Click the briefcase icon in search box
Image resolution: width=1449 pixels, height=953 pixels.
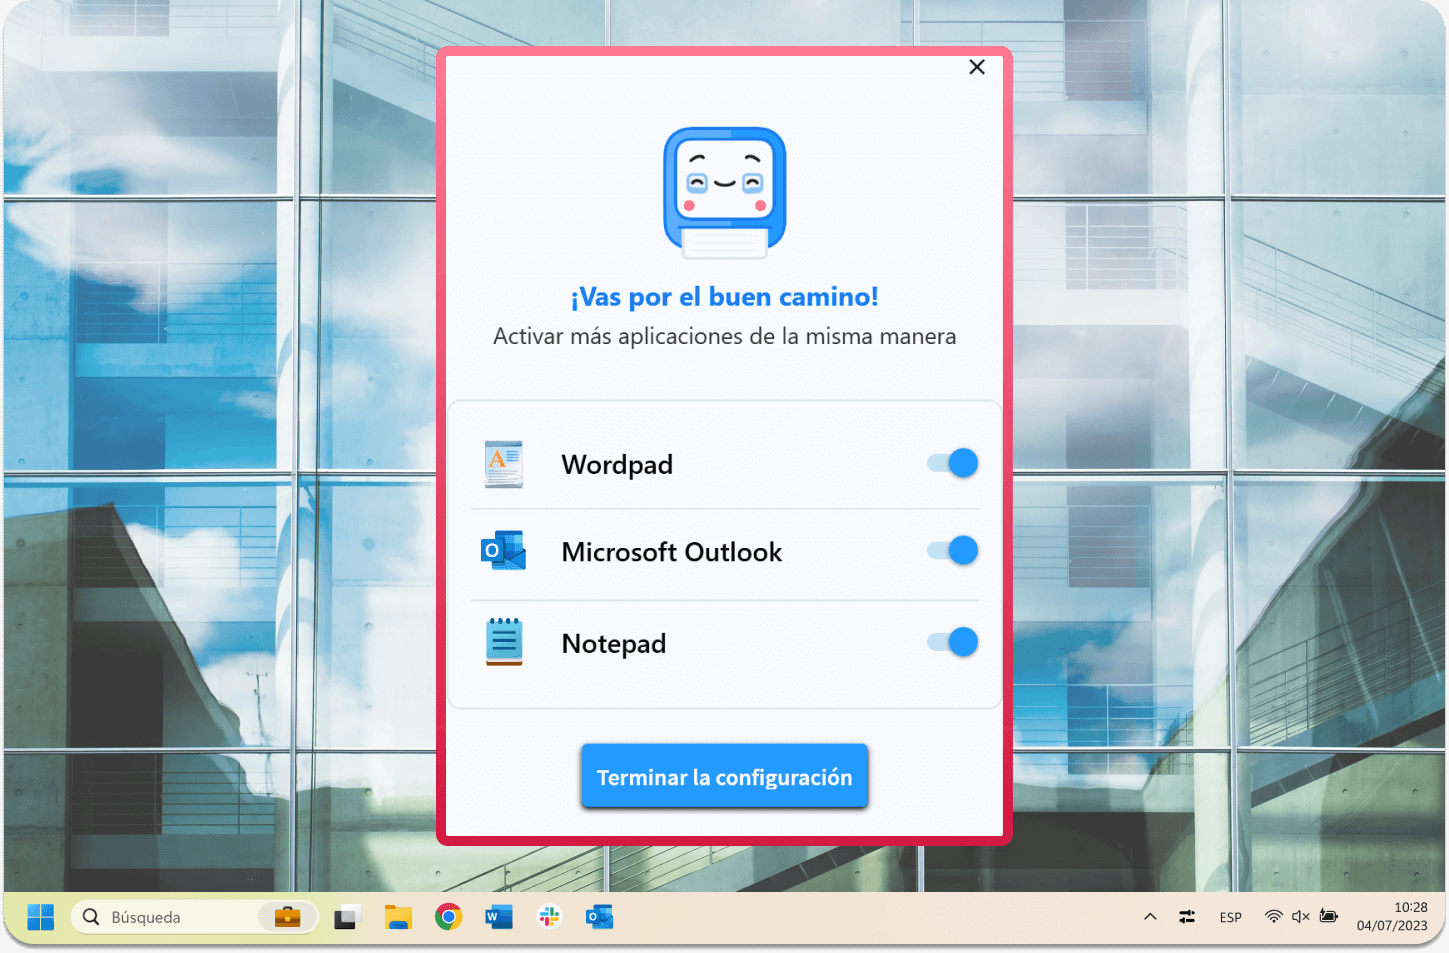click(x=287, y=917)
